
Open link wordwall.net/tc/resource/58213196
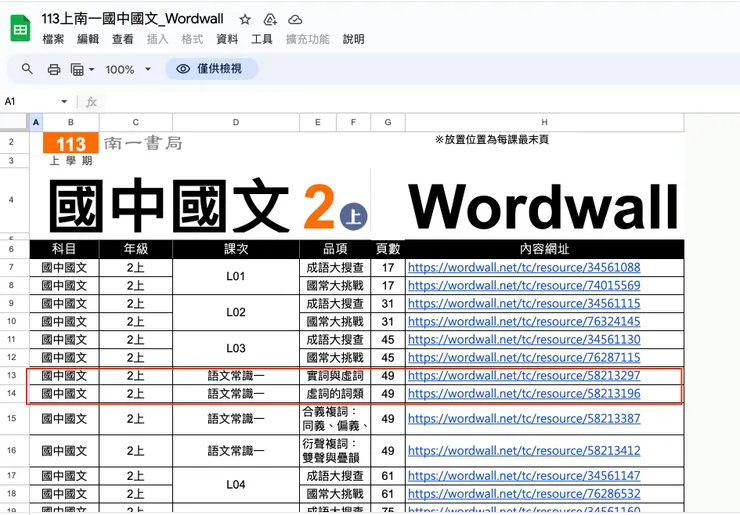(x=524, y=393)
